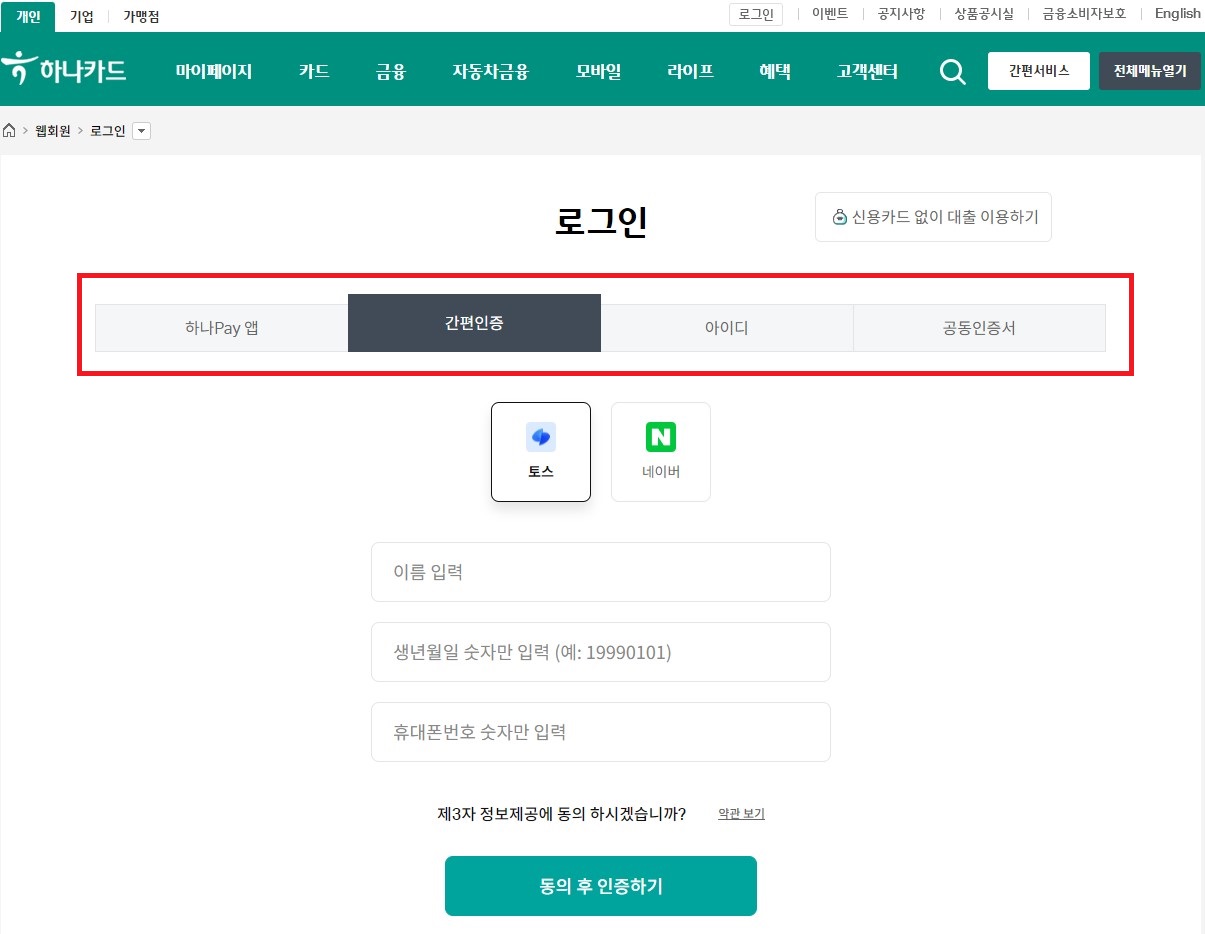Select Toss authentication provider
The image size is (1205, 934).
[x=540, y=451]
